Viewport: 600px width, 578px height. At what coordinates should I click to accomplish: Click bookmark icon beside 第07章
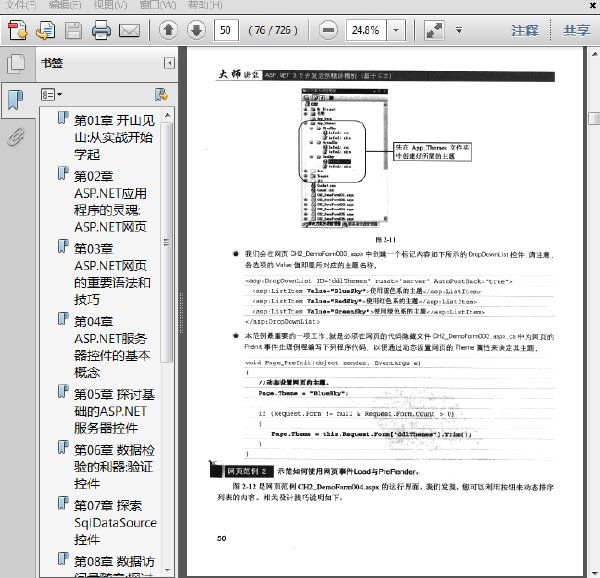click(x=63, y=503)
